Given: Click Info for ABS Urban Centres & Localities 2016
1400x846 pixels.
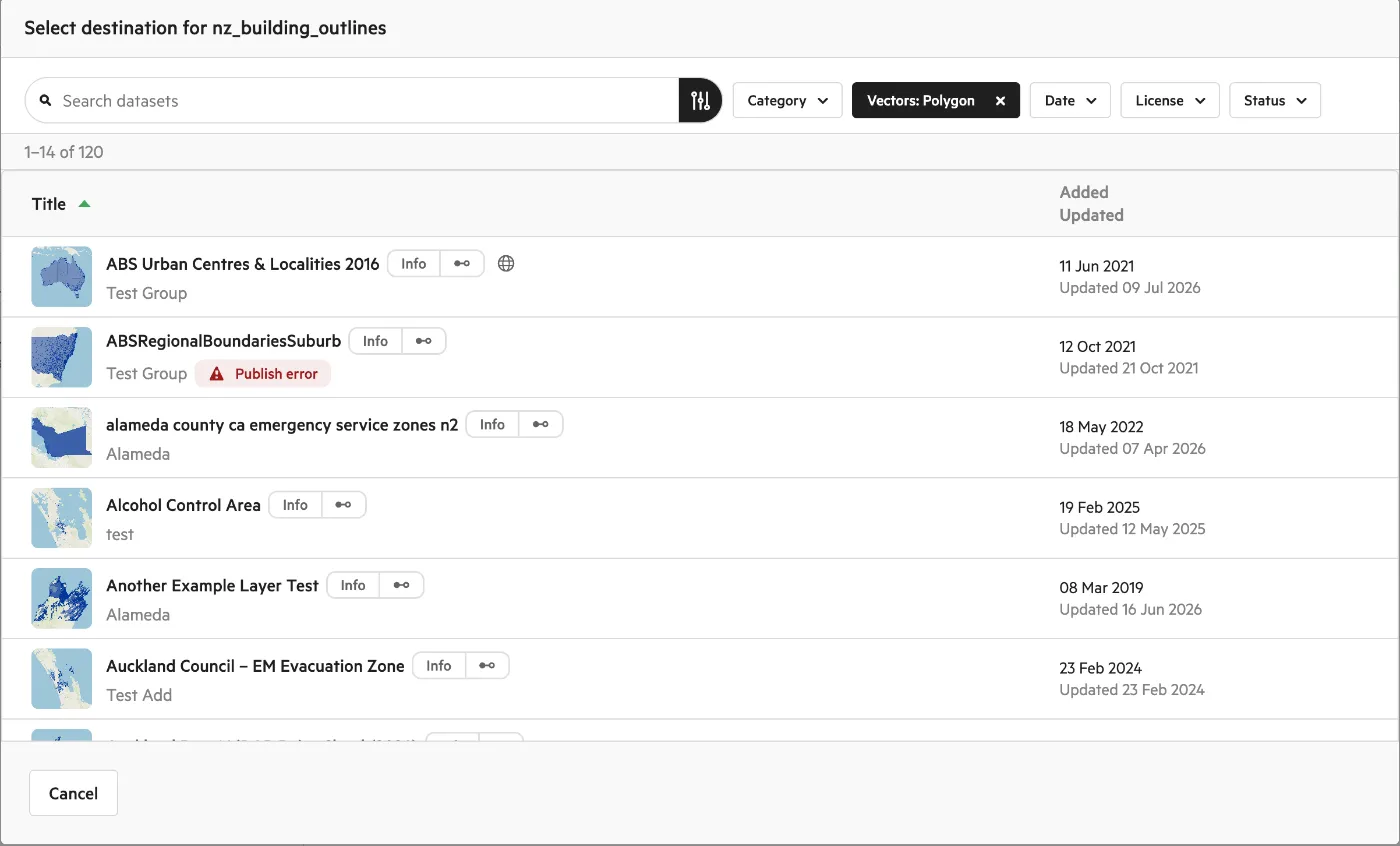Looking at the screenshot, I should click(x=414, y=264).
